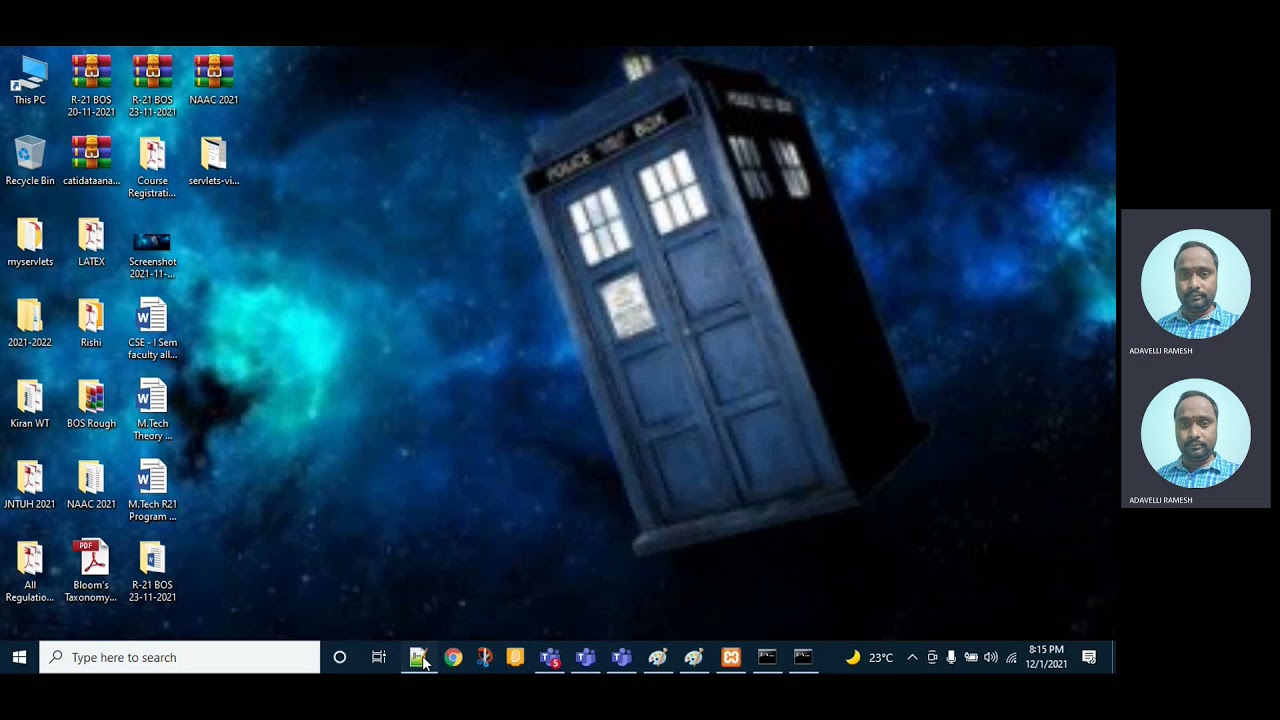Open the notification center
Screen dimensions: 1280x720
[1090, 657]
